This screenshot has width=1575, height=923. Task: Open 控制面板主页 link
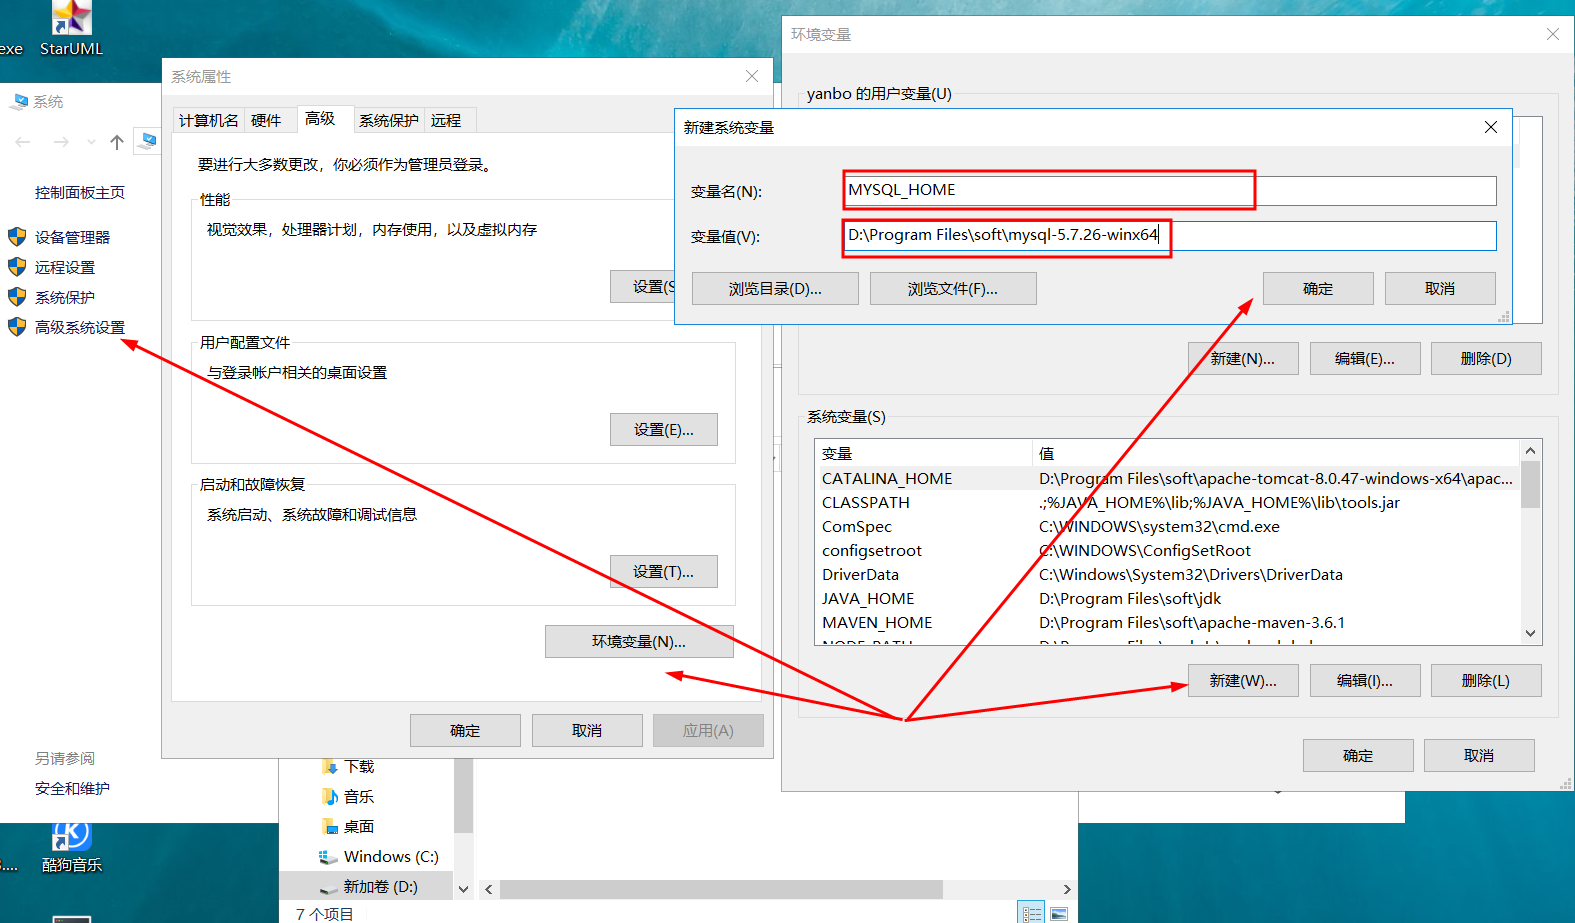click(x=80, y=192)
